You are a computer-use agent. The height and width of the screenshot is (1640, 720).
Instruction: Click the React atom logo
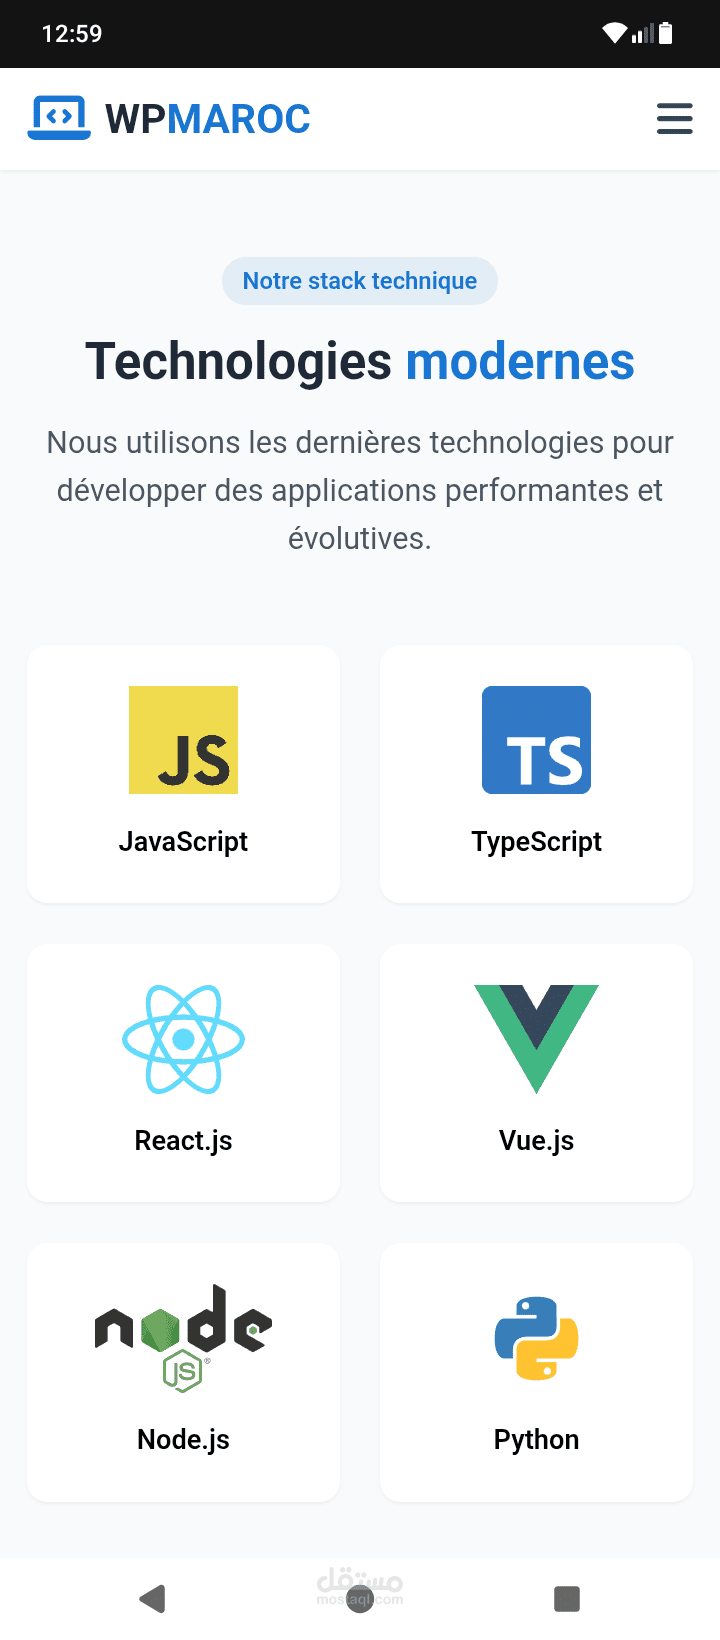click(x=183, y=1039)
